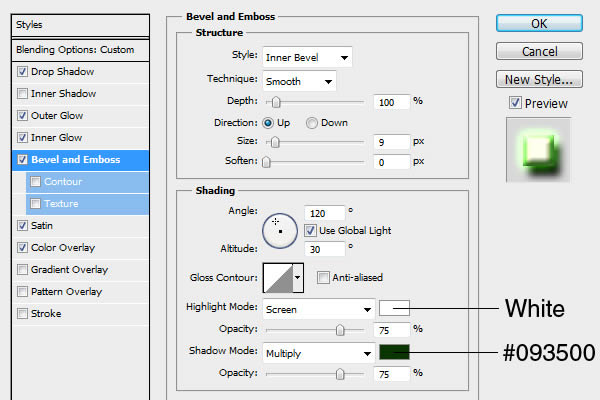Enable the Inner Shadow checkbox

pyautogui.click(x=22, y=93)
